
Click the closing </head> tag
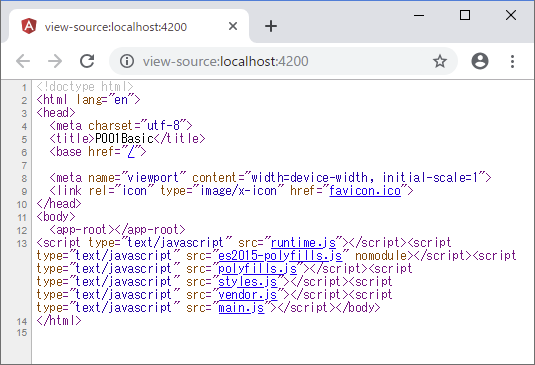coord(59,204)
